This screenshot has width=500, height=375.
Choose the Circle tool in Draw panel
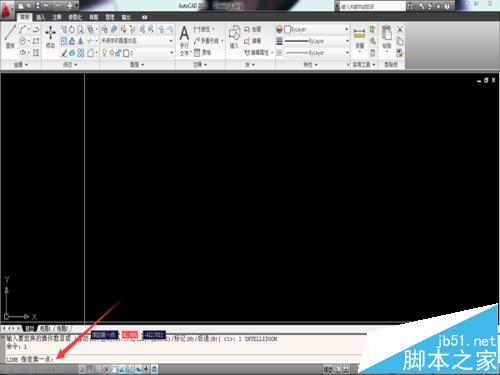[x=23, y=41]
